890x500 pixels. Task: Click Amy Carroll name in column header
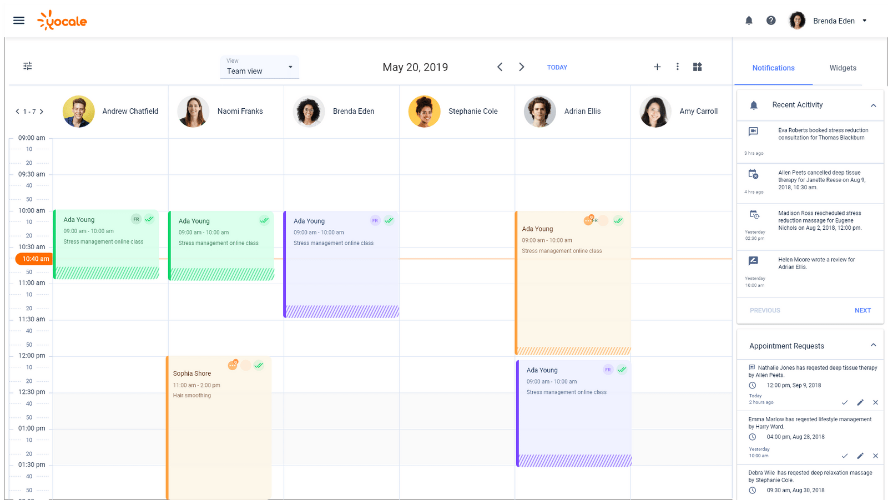[698, 111]
